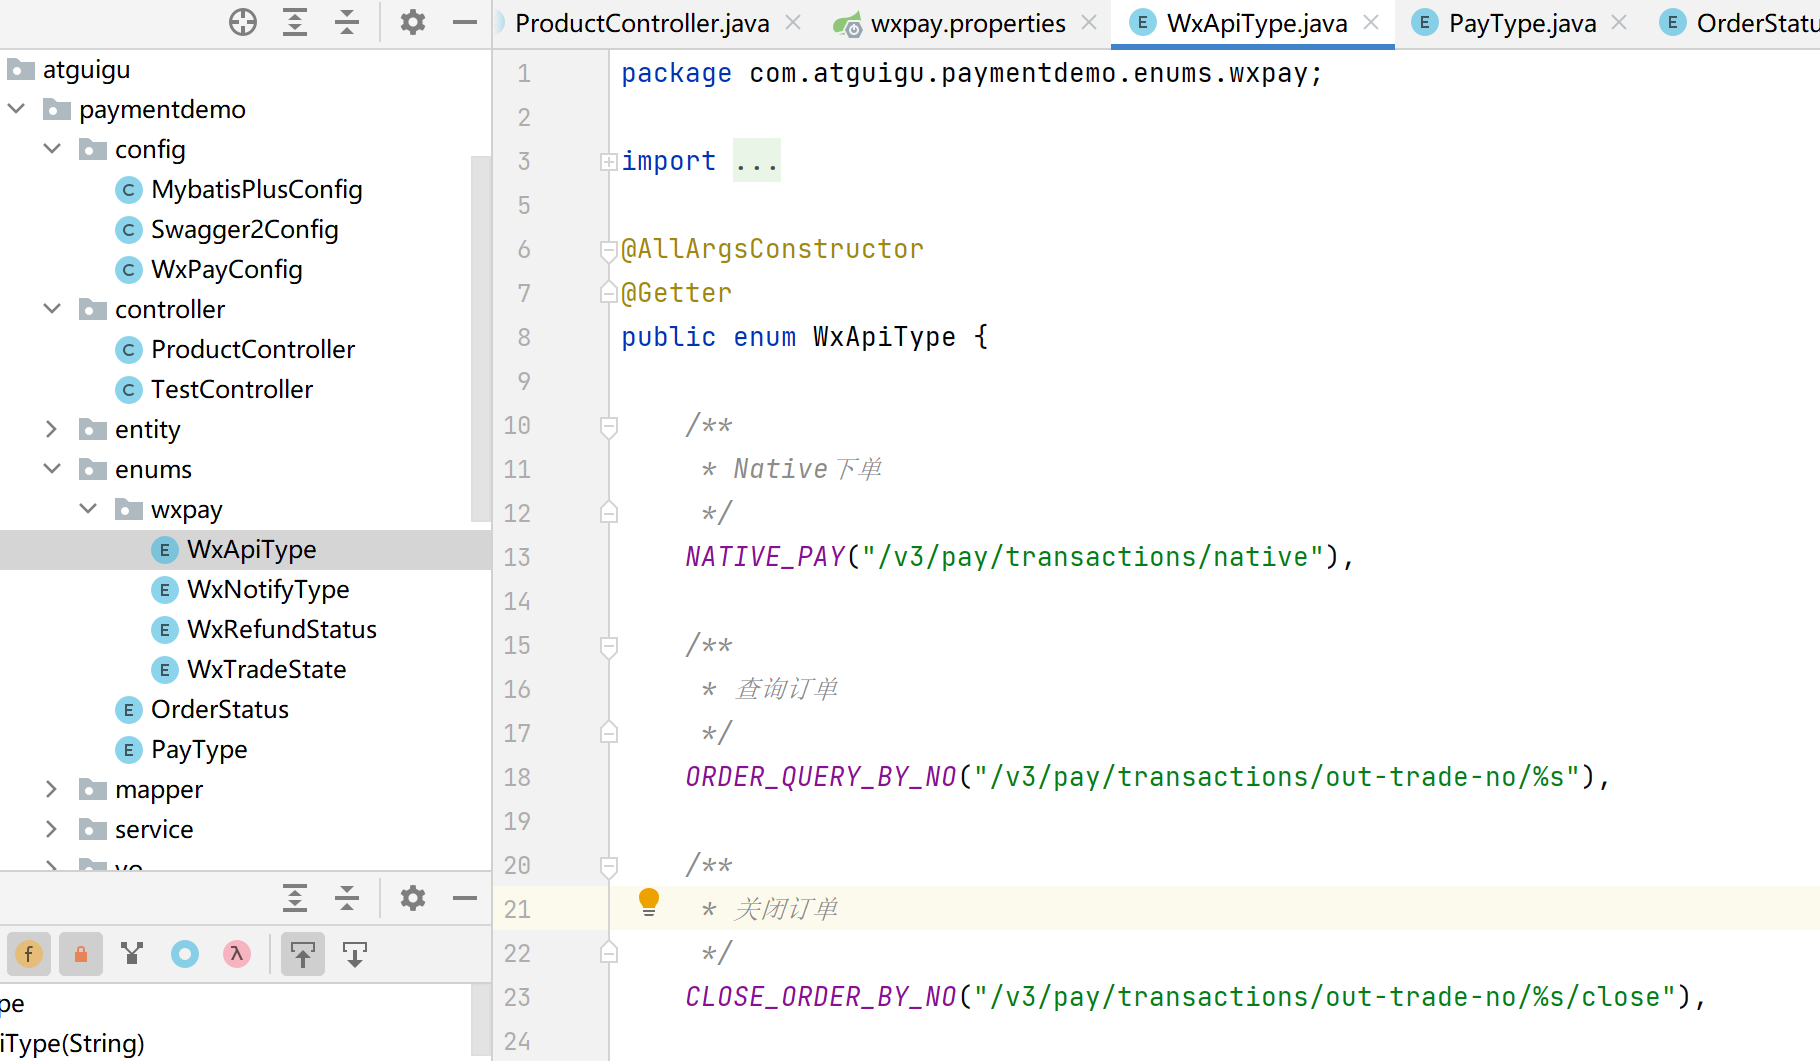Fold the Javadoc comment at line 15
The height and width of the screenshot is (1061, 1820).
[x=608, y=646]
